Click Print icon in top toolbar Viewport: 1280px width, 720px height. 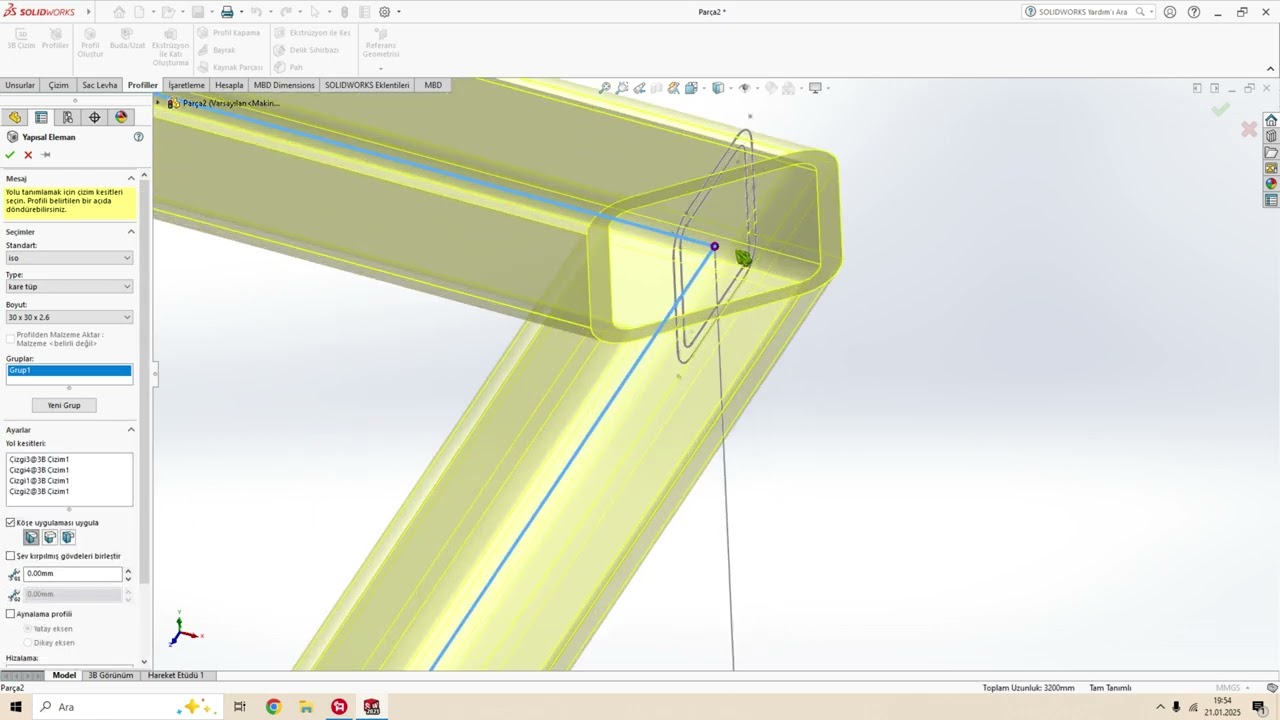(227, 12)
